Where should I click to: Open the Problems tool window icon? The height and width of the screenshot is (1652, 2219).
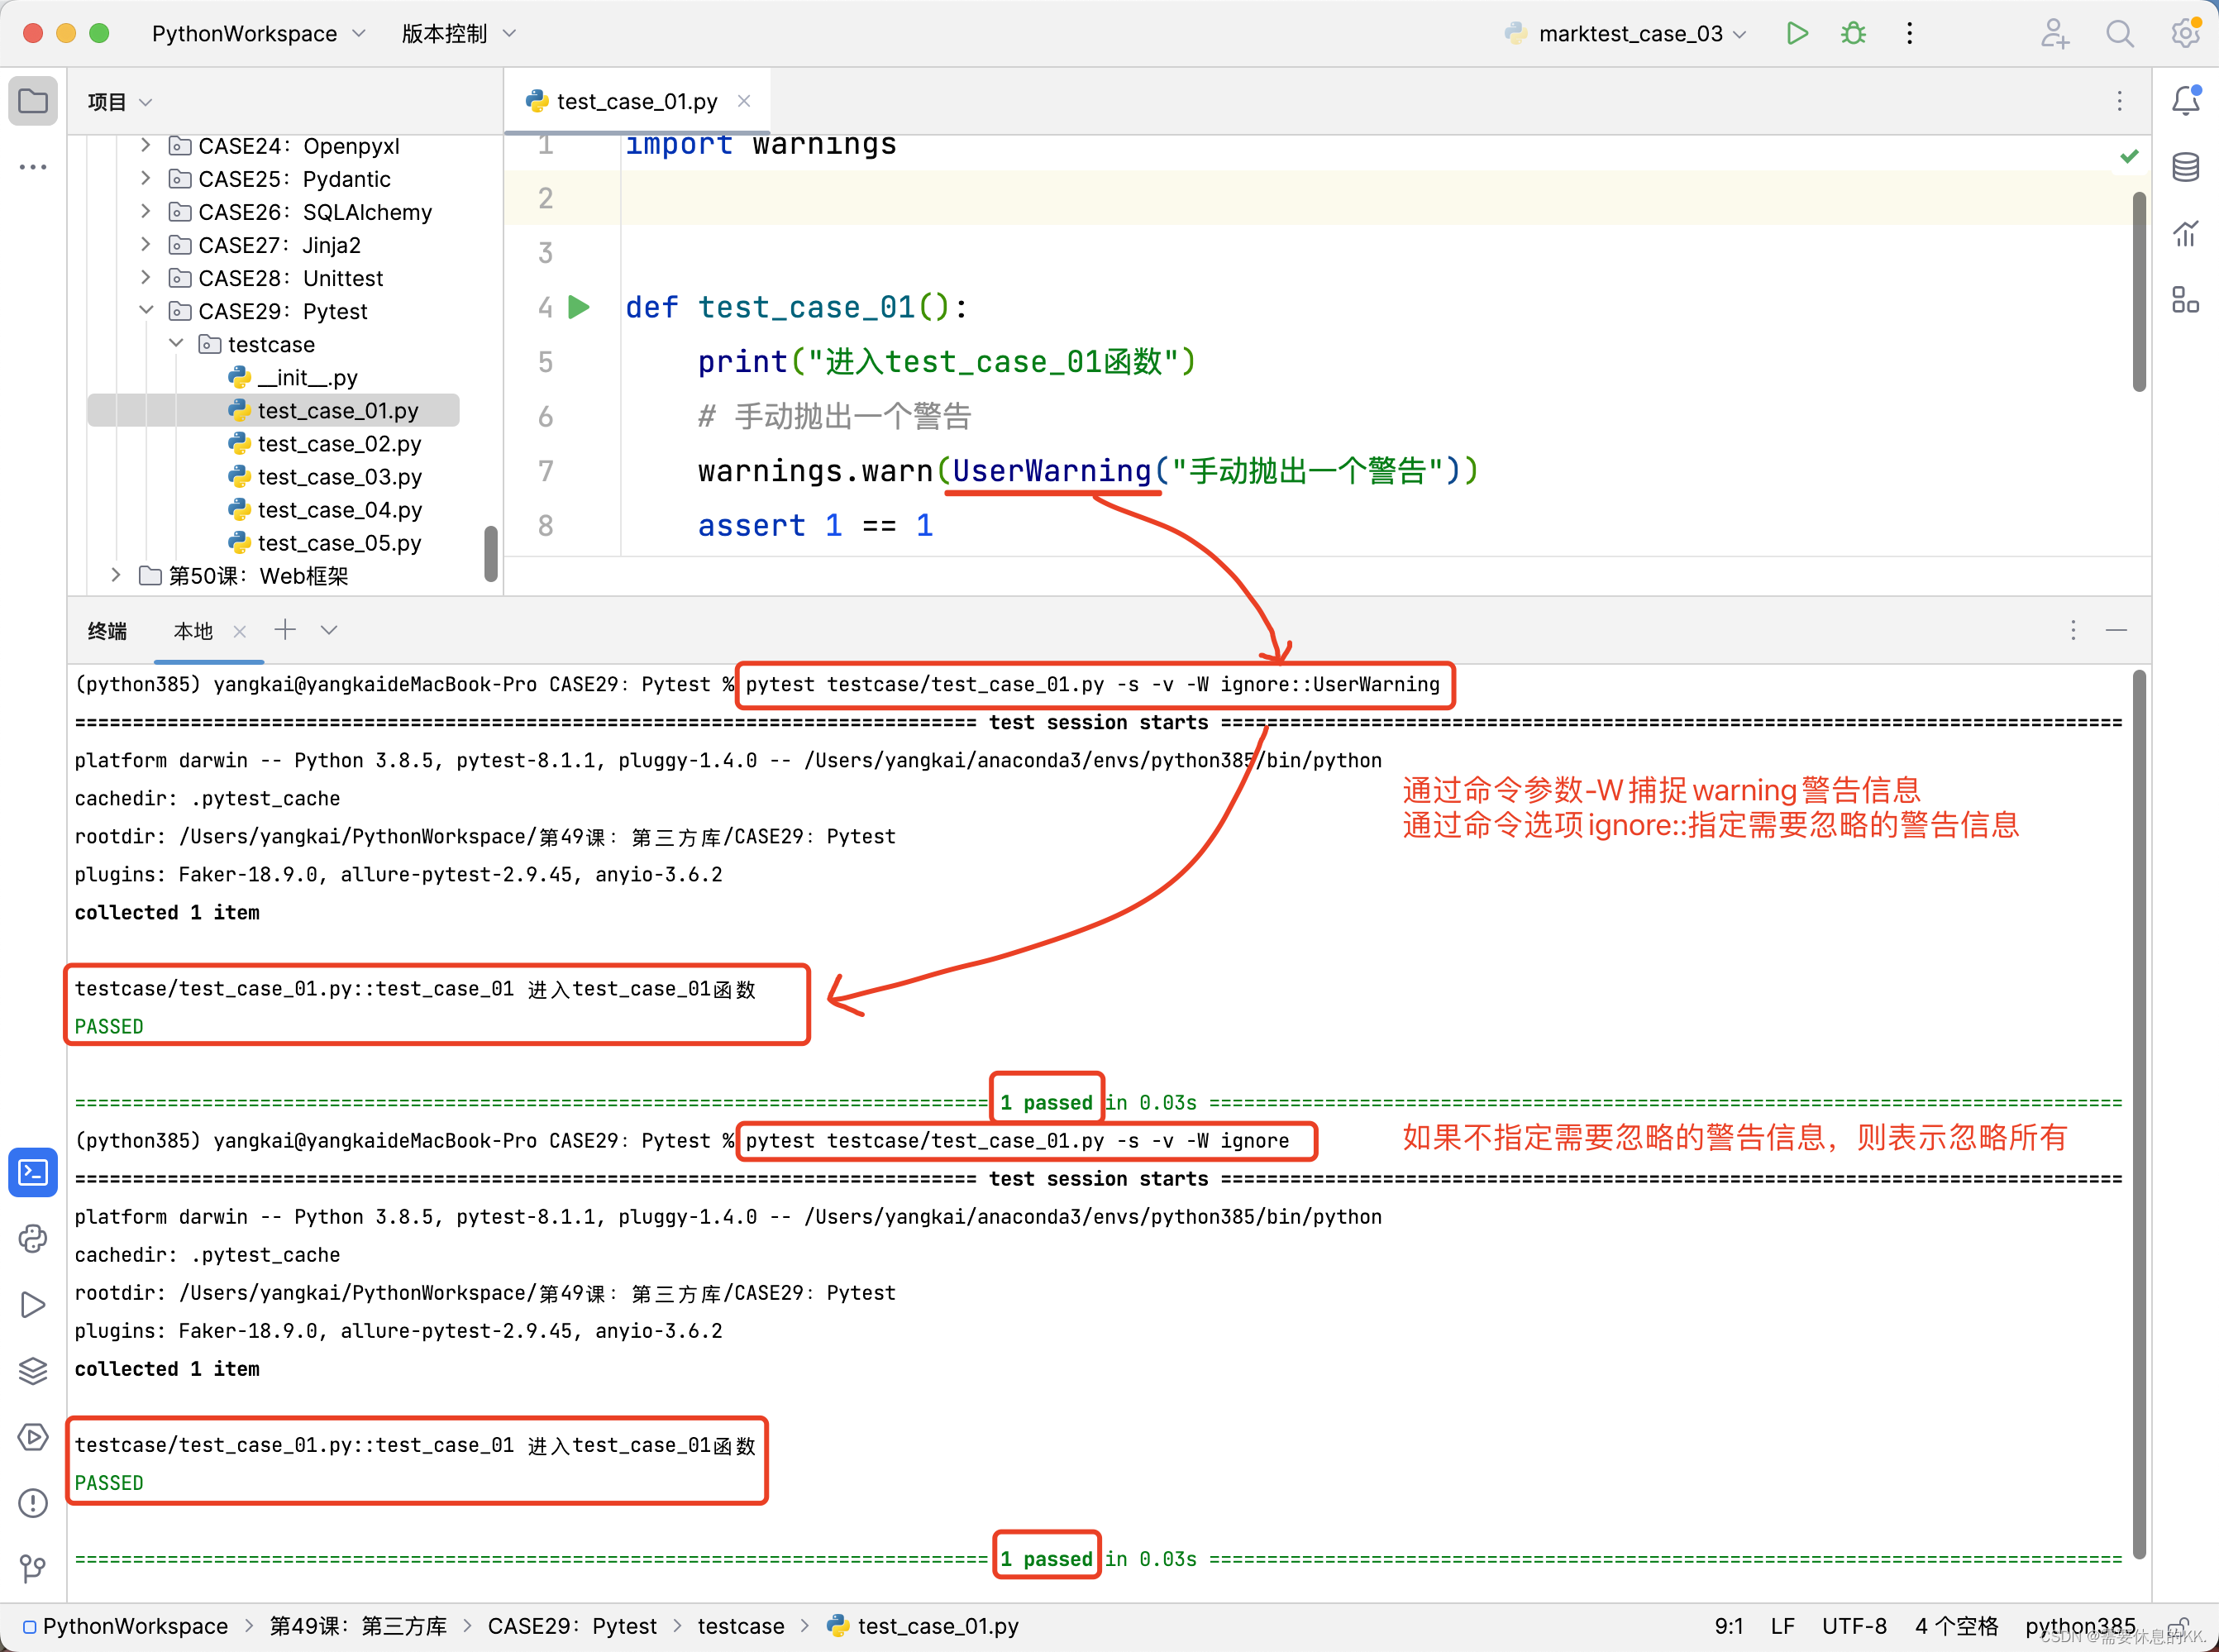click(x=33, y=1503)
